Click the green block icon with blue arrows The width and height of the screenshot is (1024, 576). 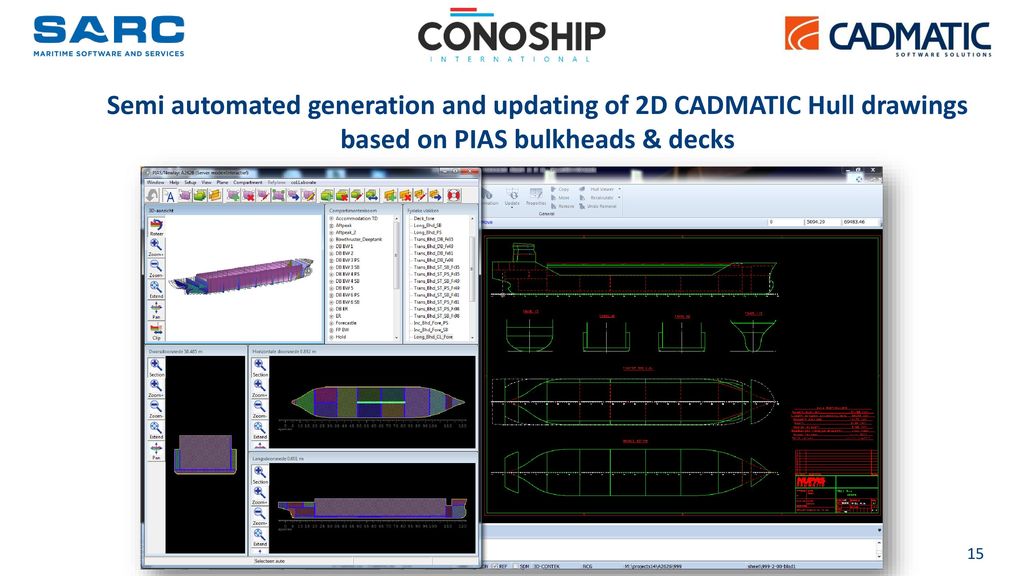click(372, 195)
